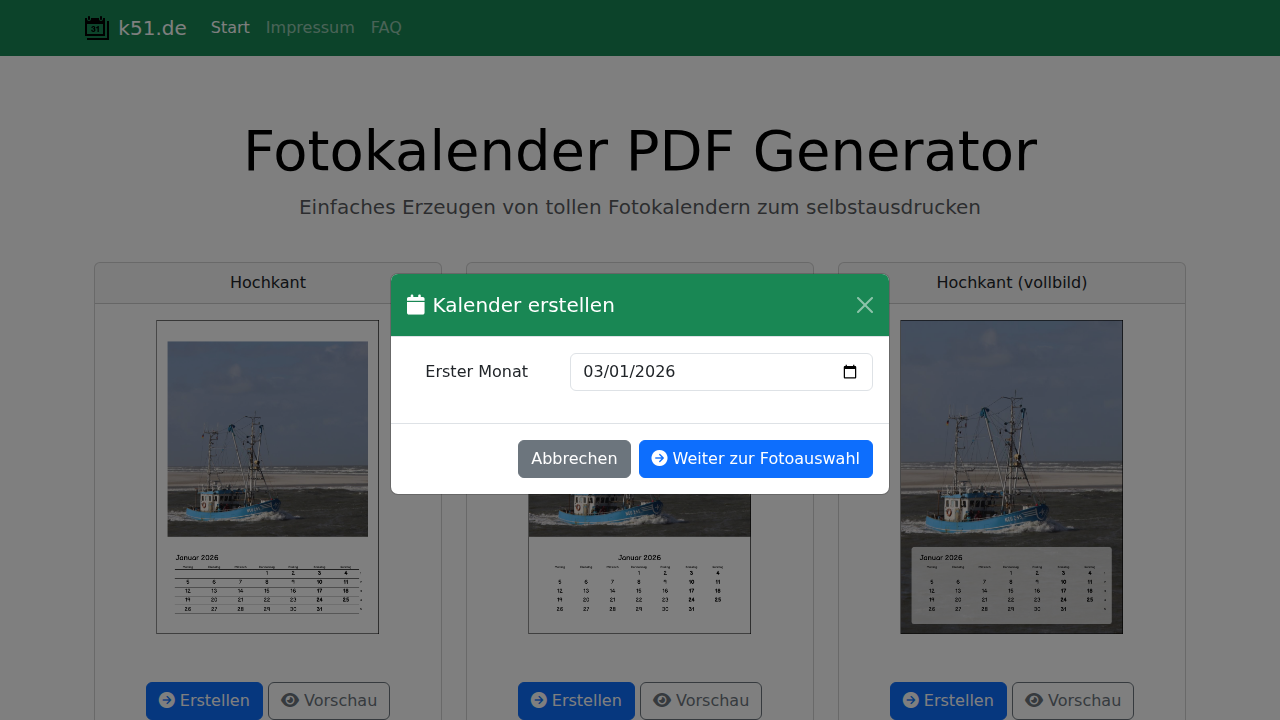Open the Start navigation link
This screenshot has width=1280, height=720.
(x=230, y=28)
